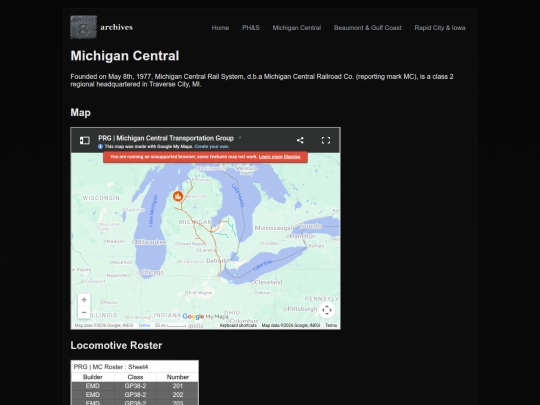Click the EMD builder cell in row 202

tap(93, 395)
